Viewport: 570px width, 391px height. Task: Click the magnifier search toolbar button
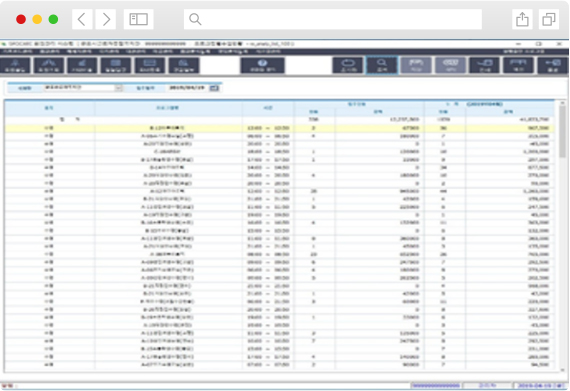tap(382, 65)
